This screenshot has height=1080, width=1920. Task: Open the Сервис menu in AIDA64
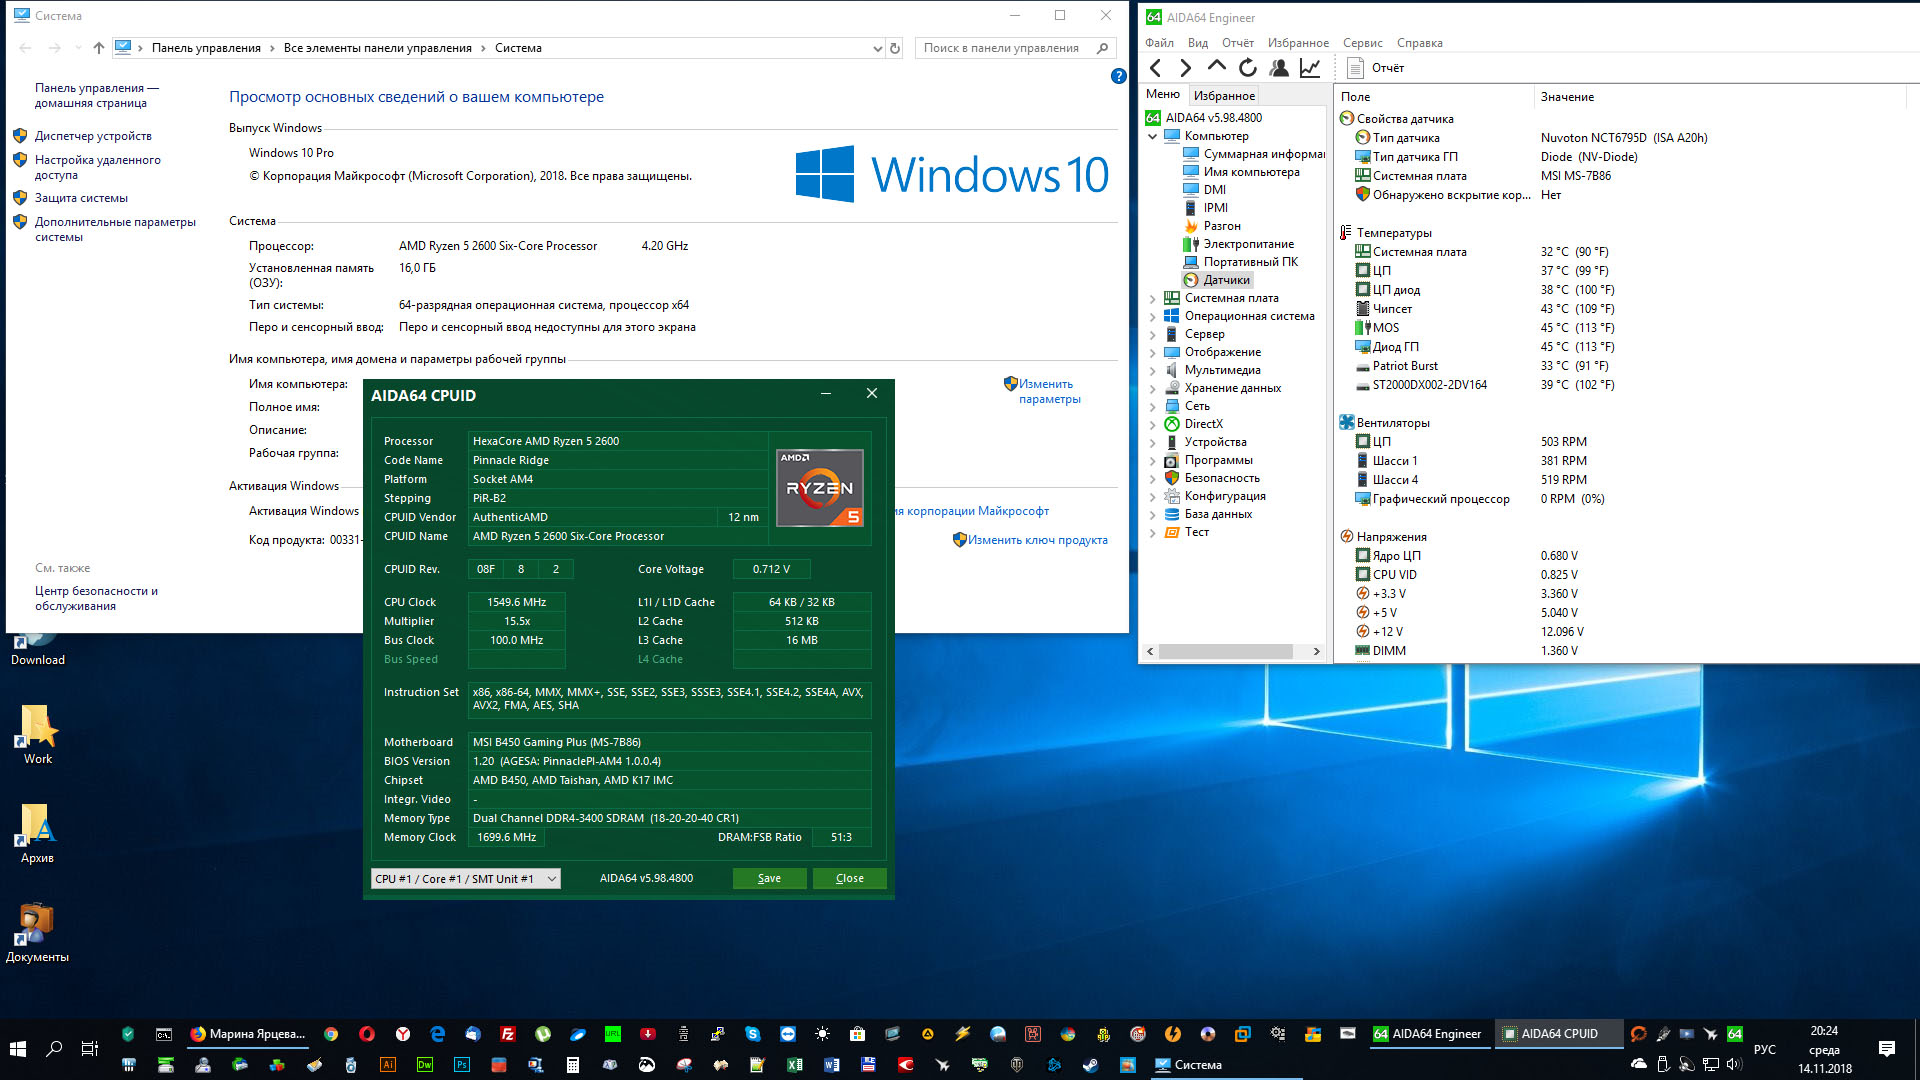tap(1362, 43)
